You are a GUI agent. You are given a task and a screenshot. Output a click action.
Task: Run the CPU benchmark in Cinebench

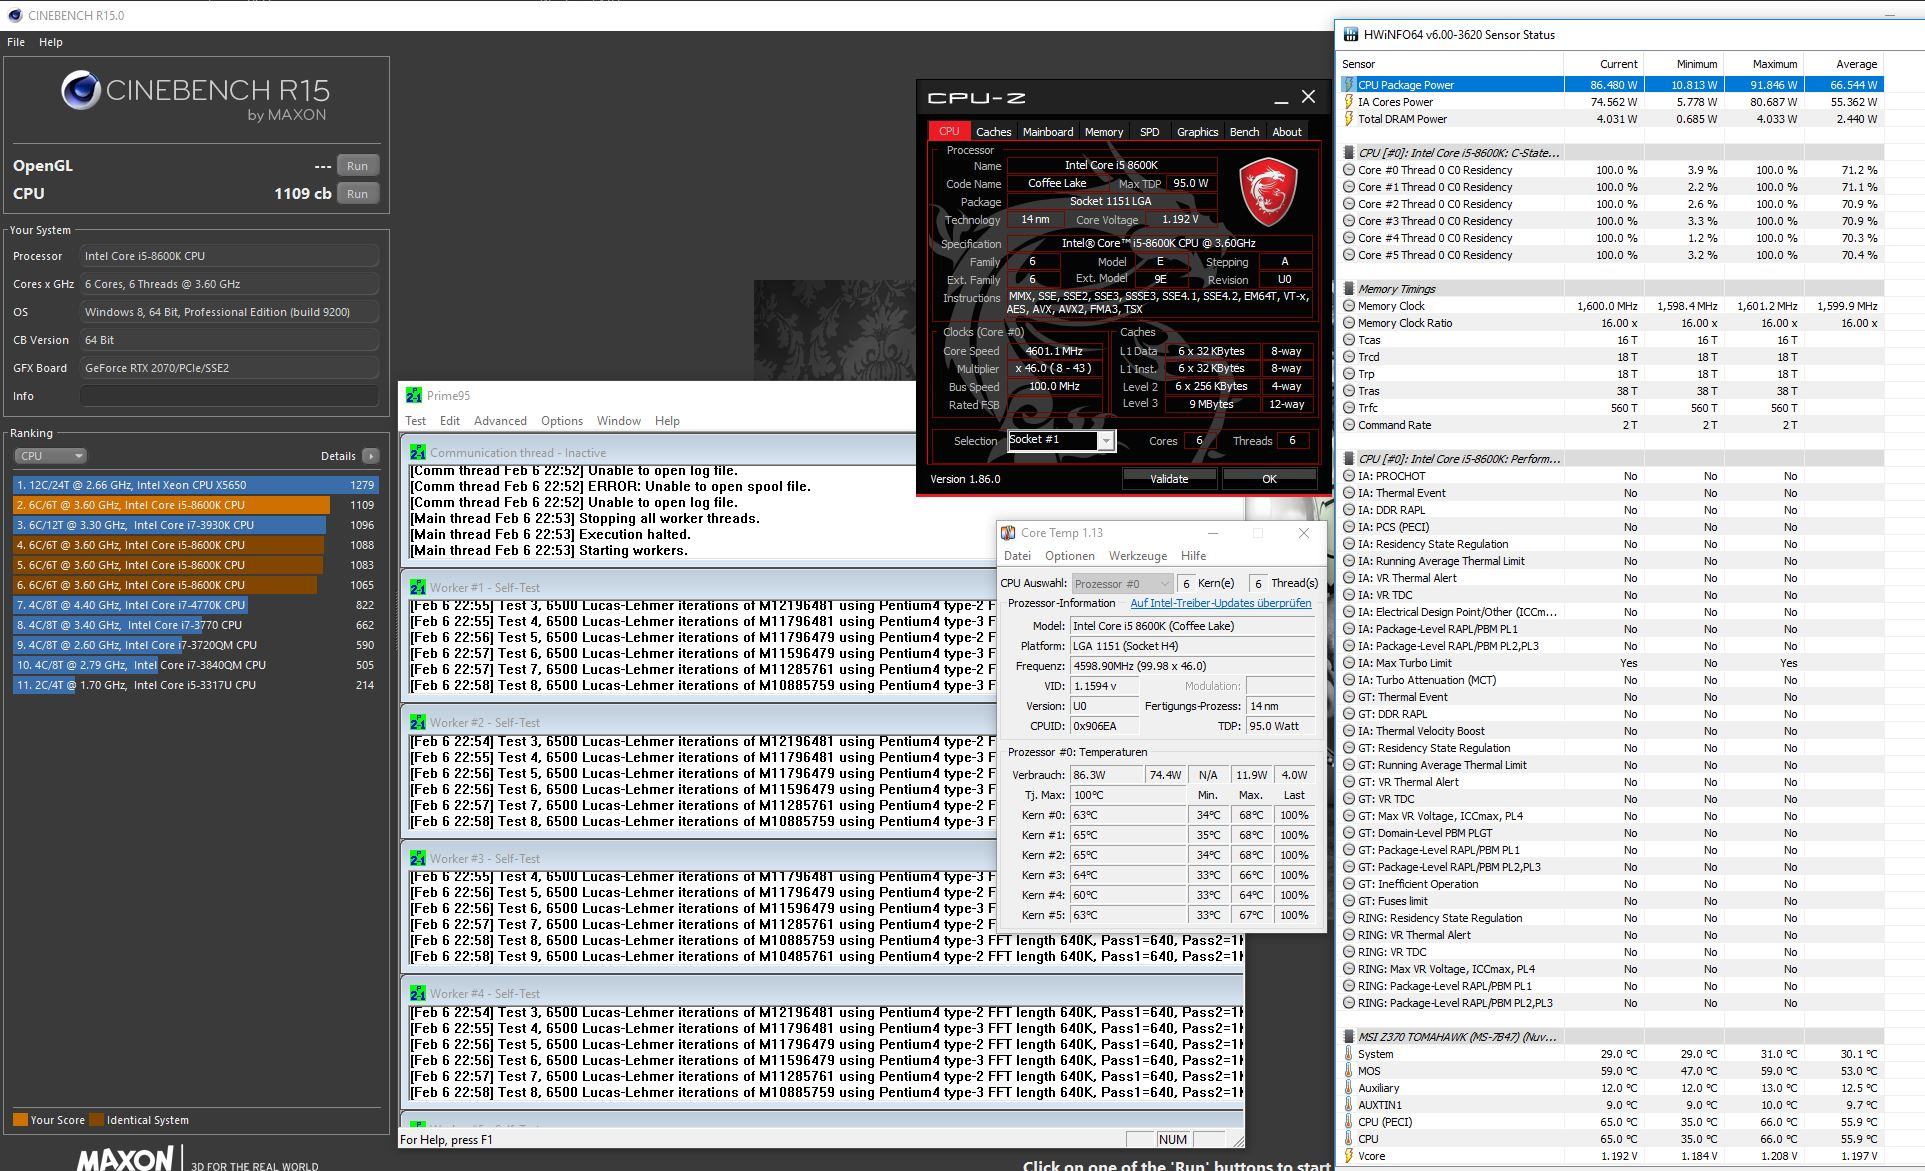[x=357, y=194]
